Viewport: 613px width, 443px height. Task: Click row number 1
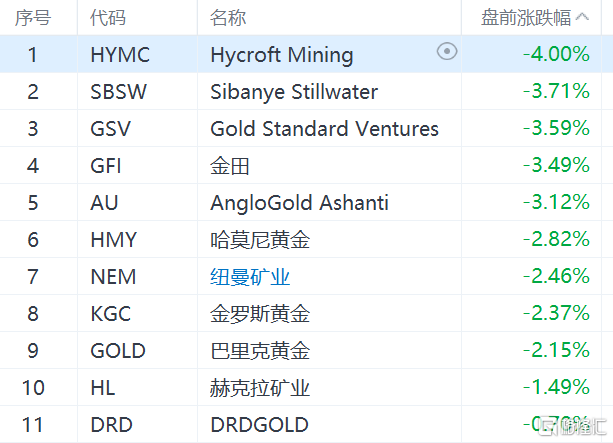[x=33, y=55]
